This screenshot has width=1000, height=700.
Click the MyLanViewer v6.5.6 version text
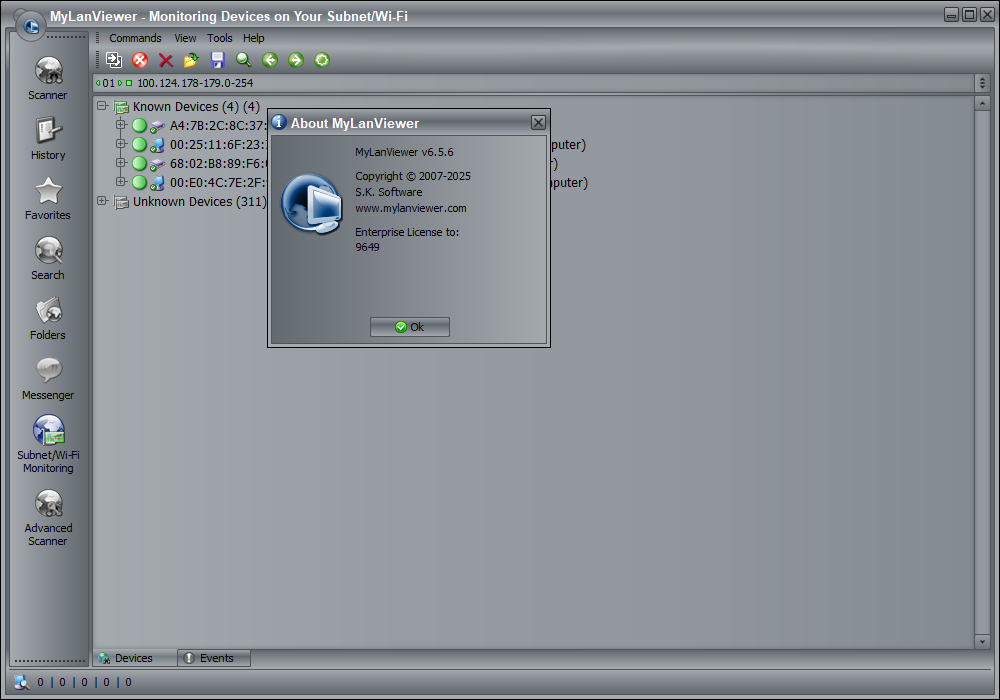(x=404, y=152)
